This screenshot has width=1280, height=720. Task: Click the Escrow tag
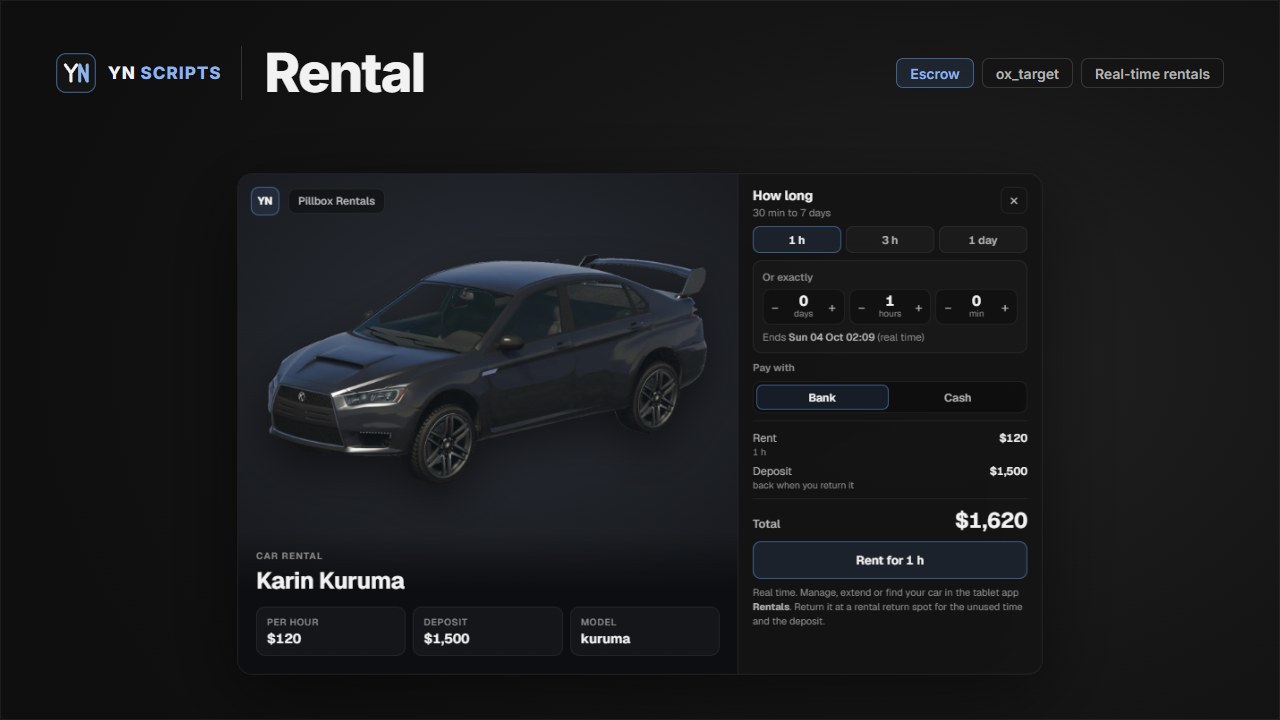click(935, 74)
